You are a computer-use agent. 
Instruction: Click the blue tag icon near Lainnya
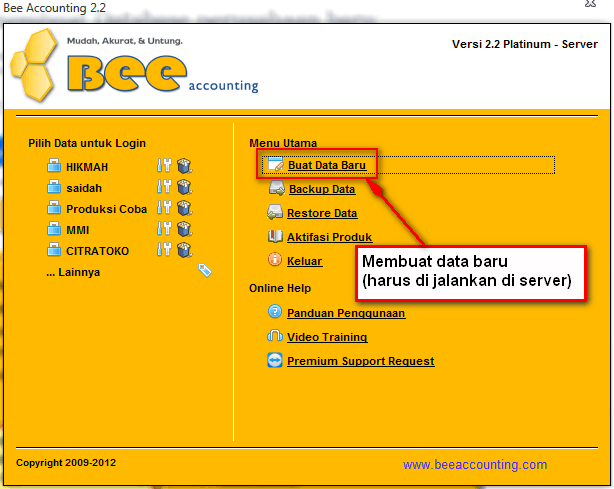point(205,270)
